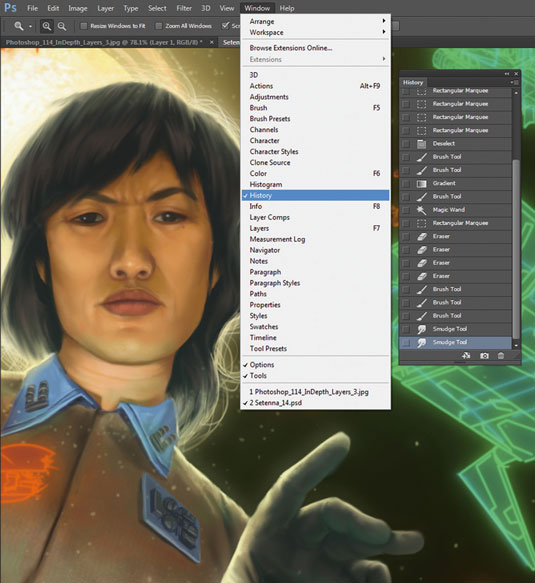Toggle Zoom All Windows checkbox
Screen dimensions: 535x583
tap(159, 26)
